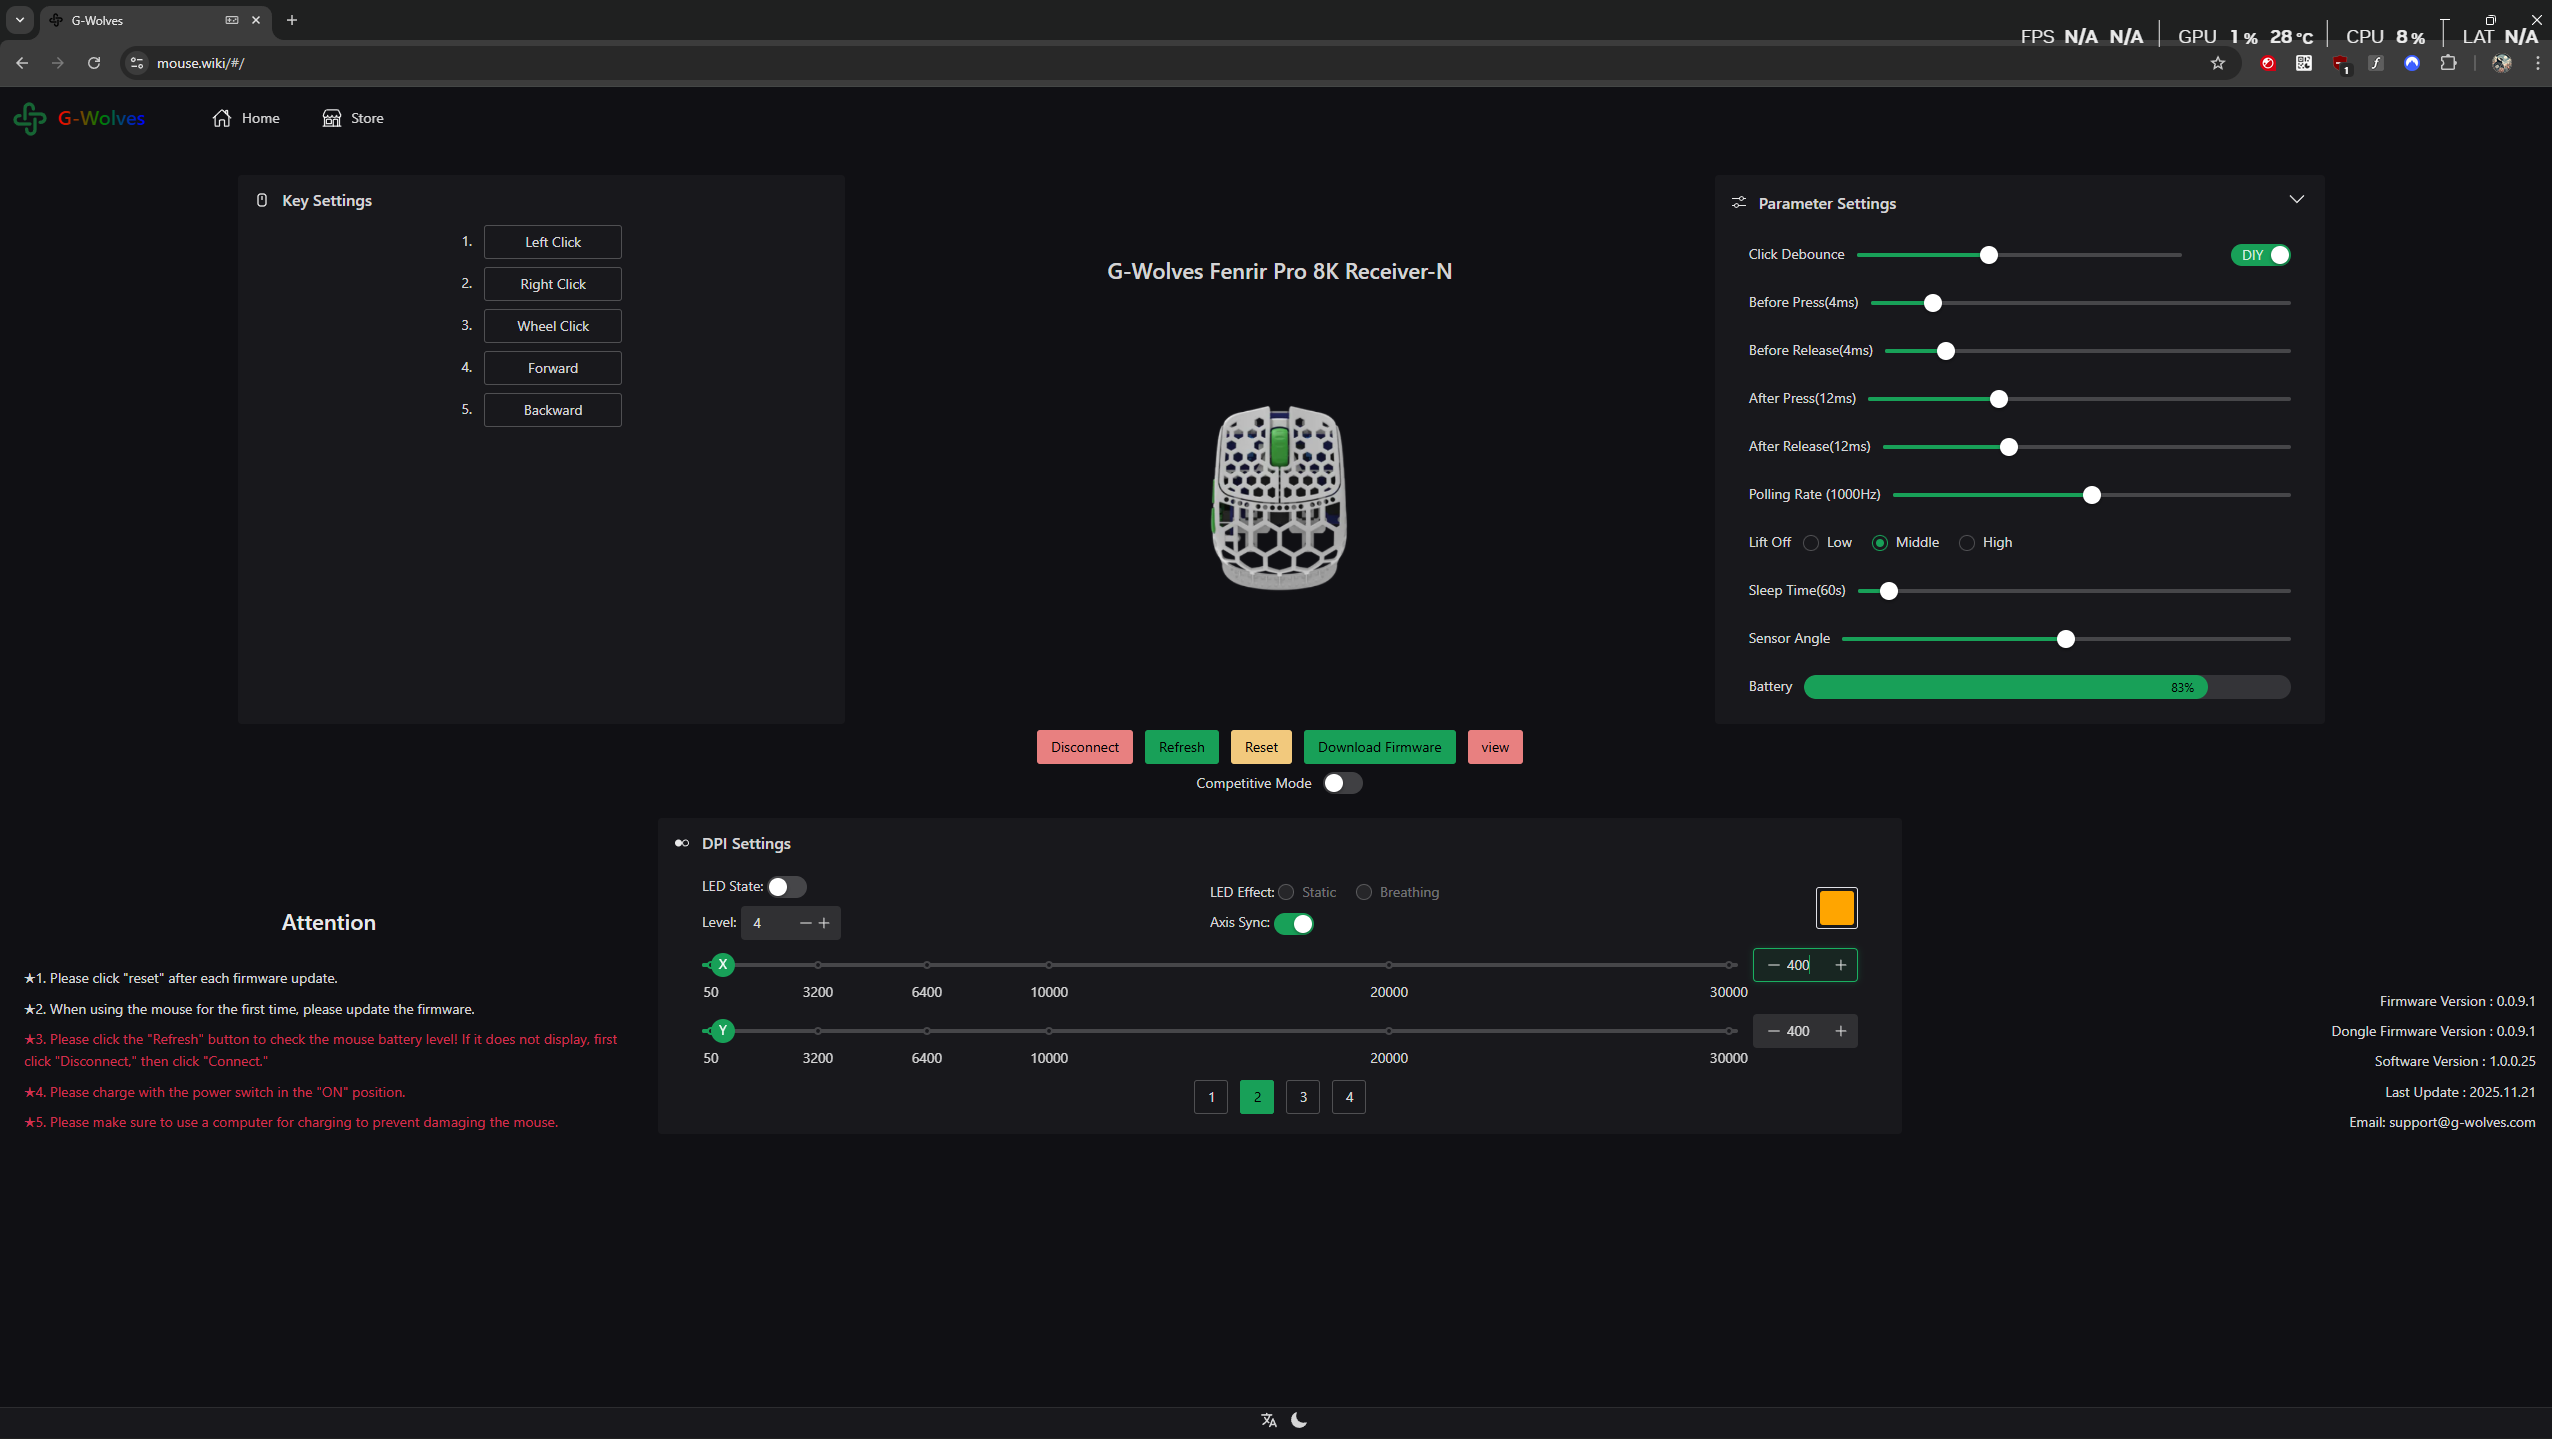The width and height of the screenshot is (2552, 1439).
Task: Click the Download Firmware button
Action: (x=1379, y=747)
